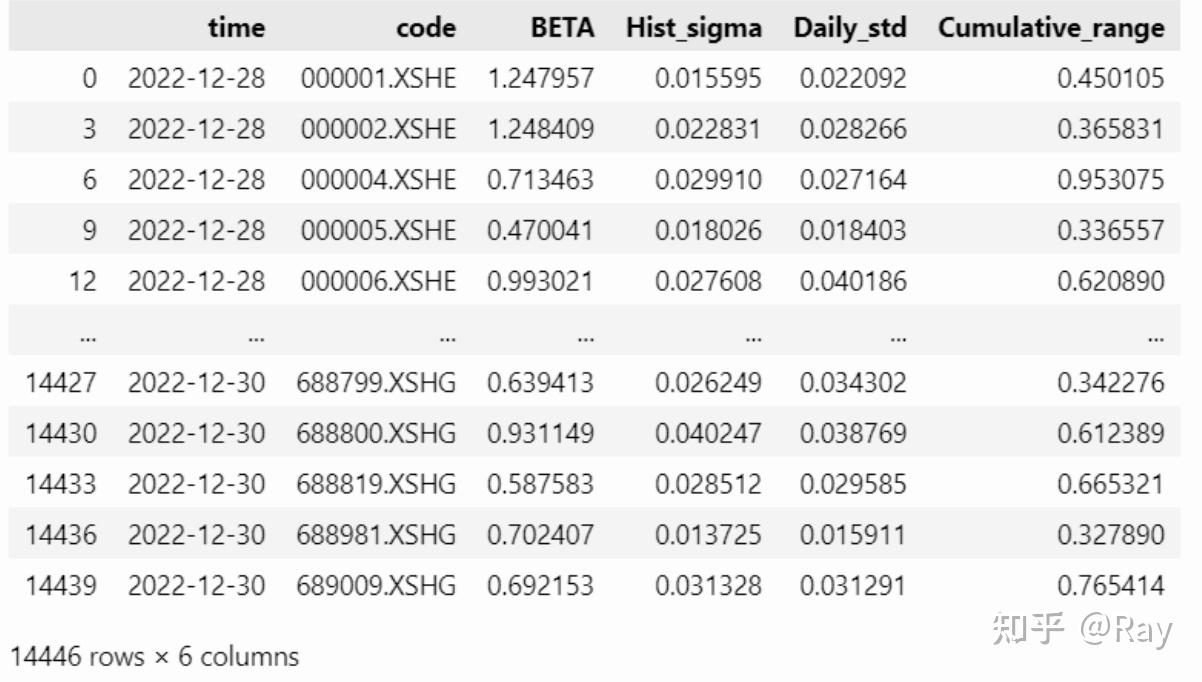Click the 知乎 @Ray watermark
Screen dimensions: 1202x682
point(1080,629)
